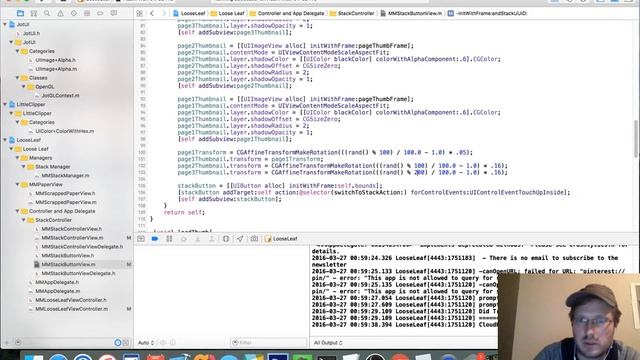Go forward in editor history
640x360 pixels.
click(x=164, y=13)
